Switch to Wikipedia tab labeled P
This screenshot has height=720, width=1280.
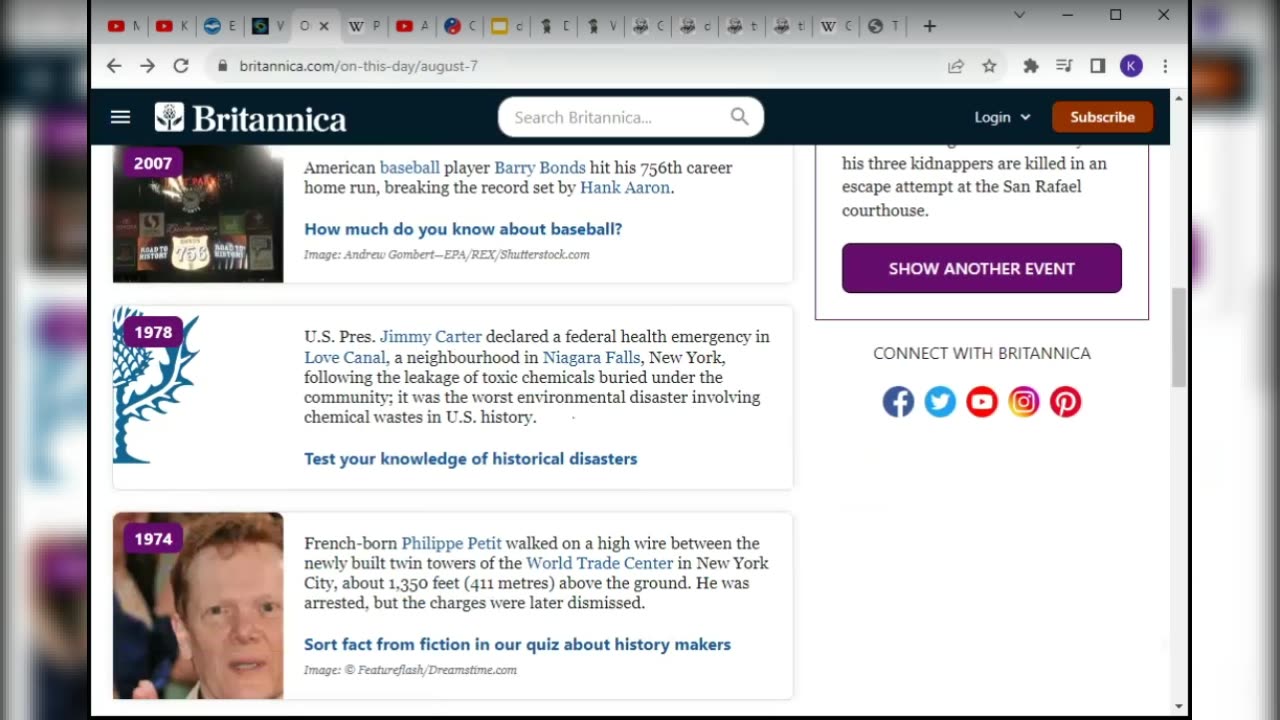pyautogui.click(x=364, y=26)
